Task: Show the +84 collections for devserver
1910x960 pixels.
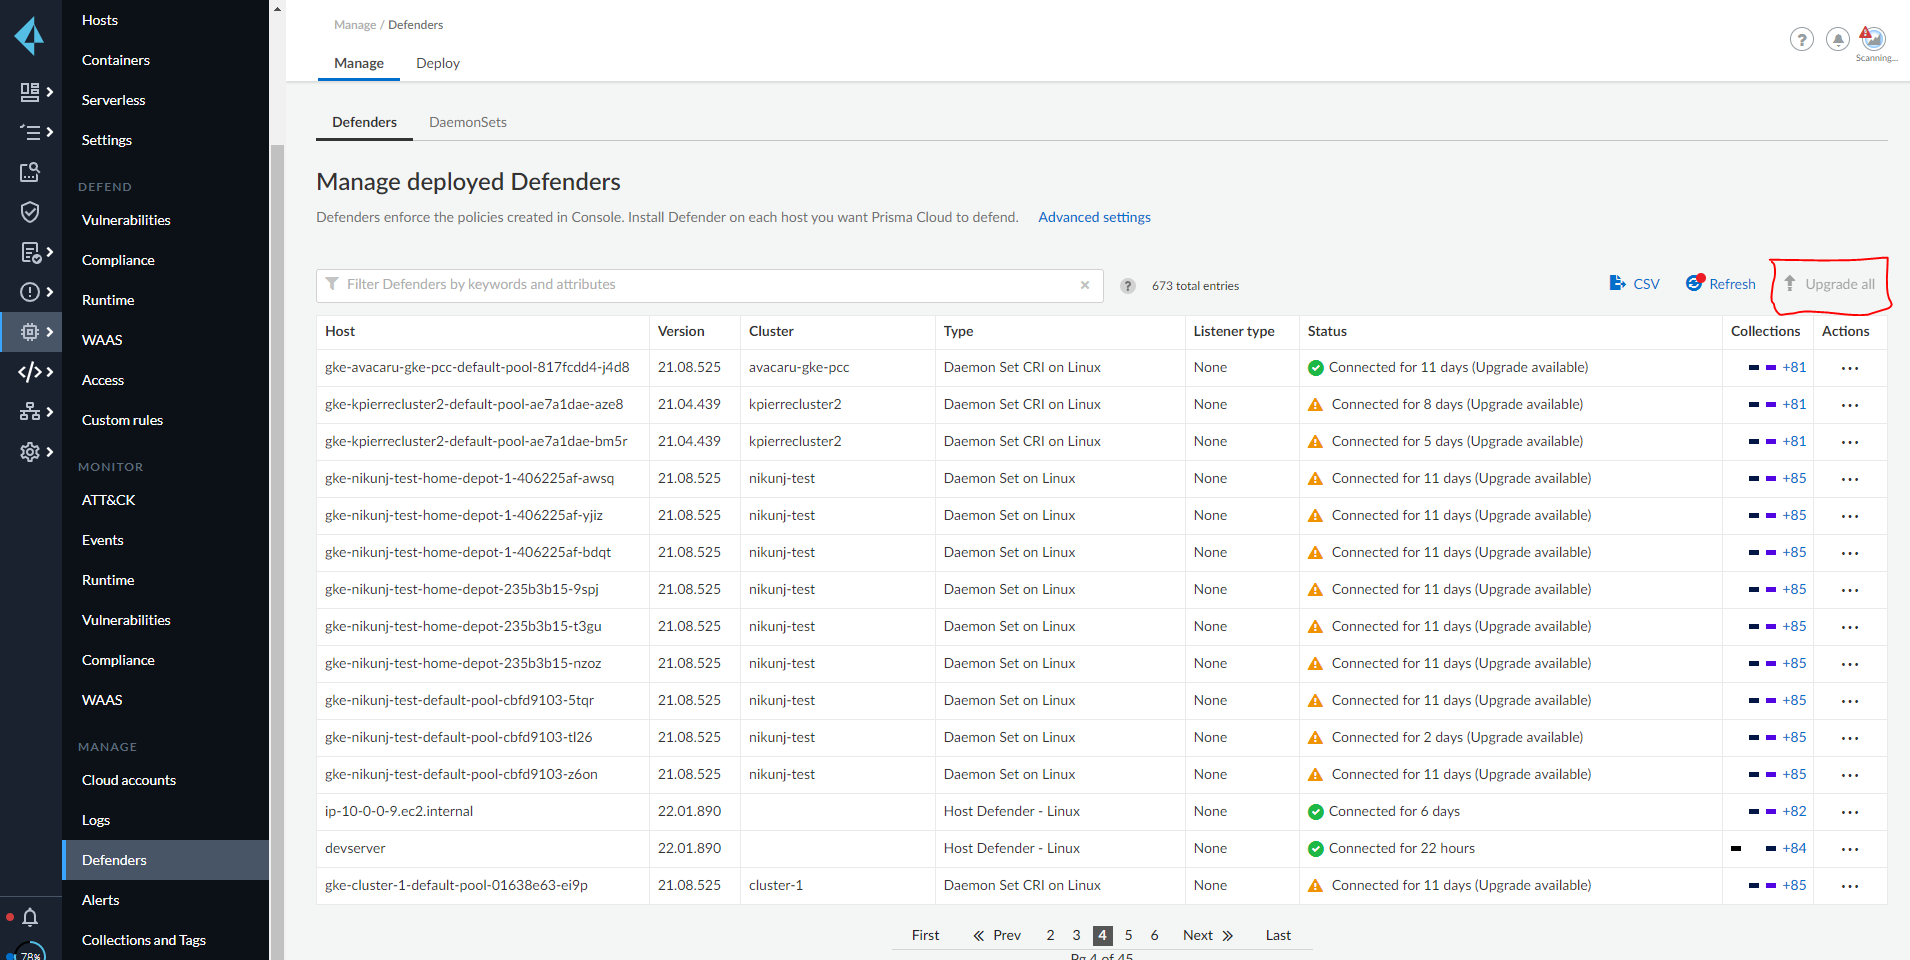Action: (1794, 849)
